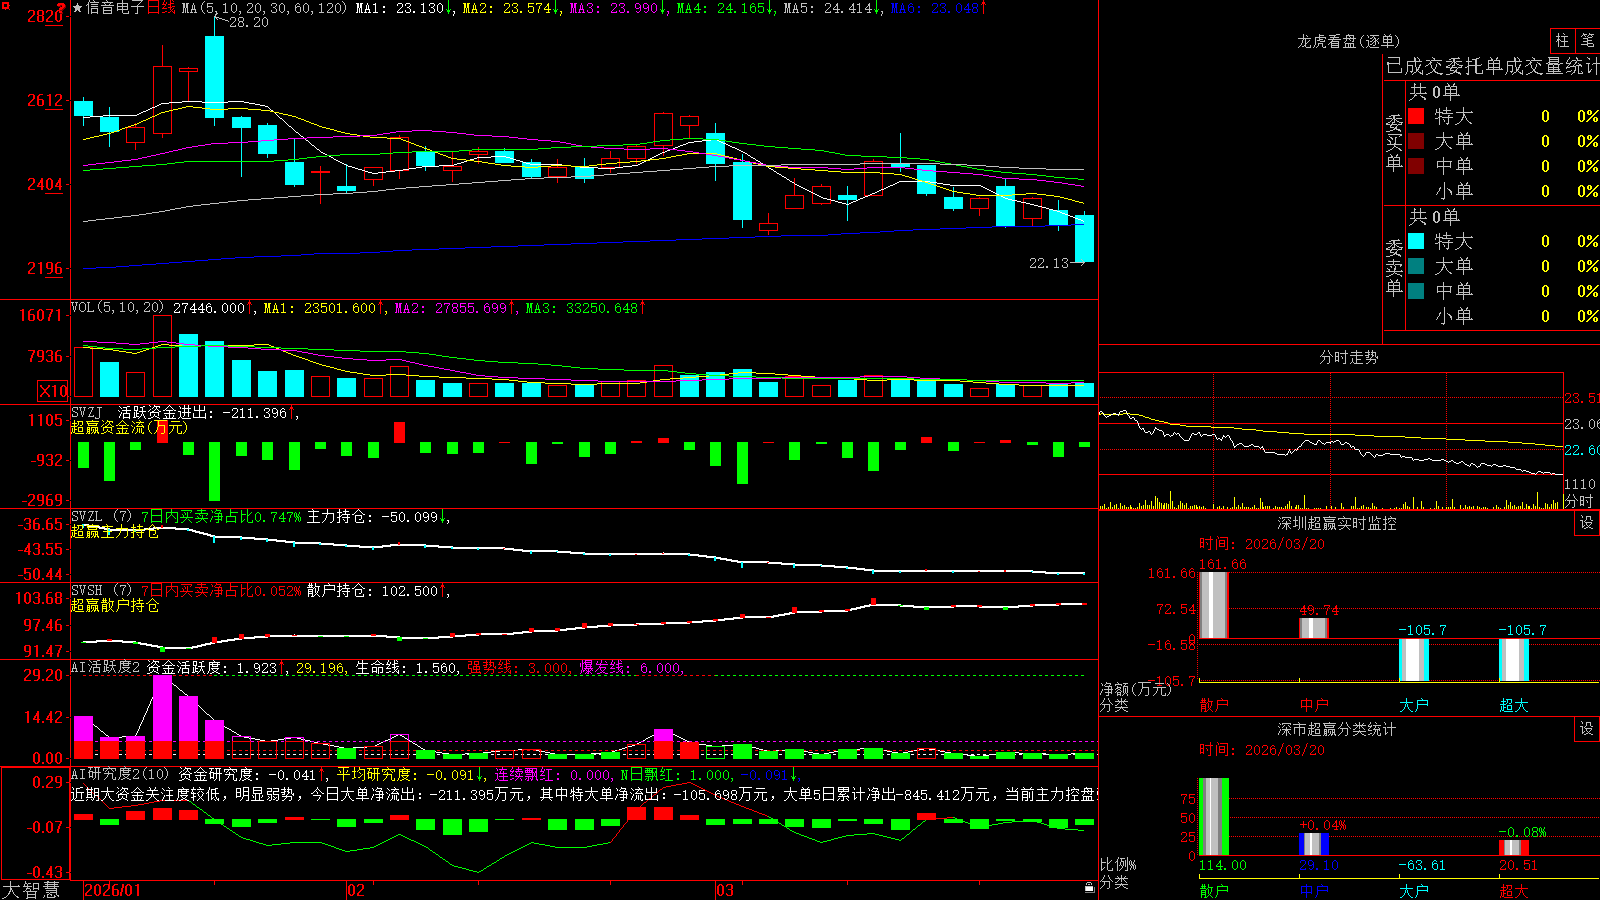The image size is (1600, 900).
Task: Click the 主力持仓: -50.099 readout
Action: pyautogui.click(x=378, y=517)
